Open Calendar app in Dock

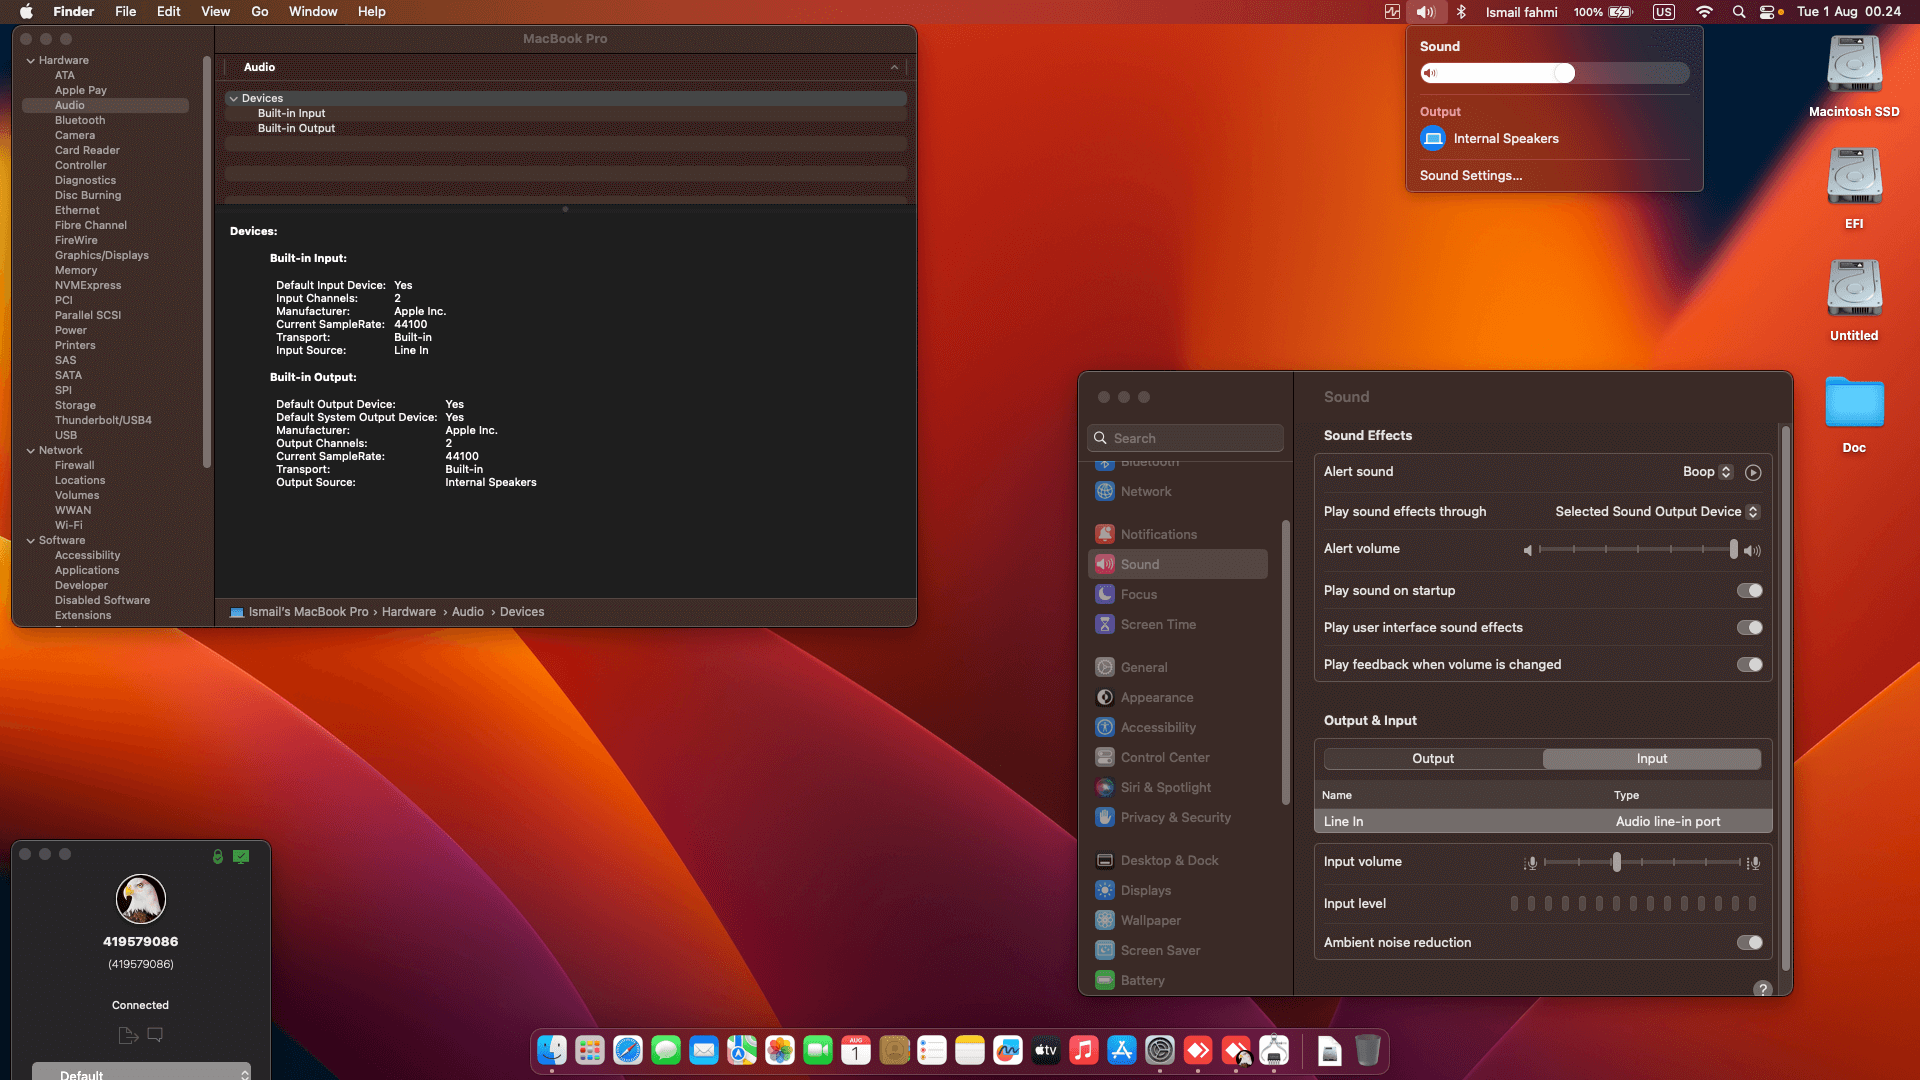pyautogui.click(x=856, y=1051)
